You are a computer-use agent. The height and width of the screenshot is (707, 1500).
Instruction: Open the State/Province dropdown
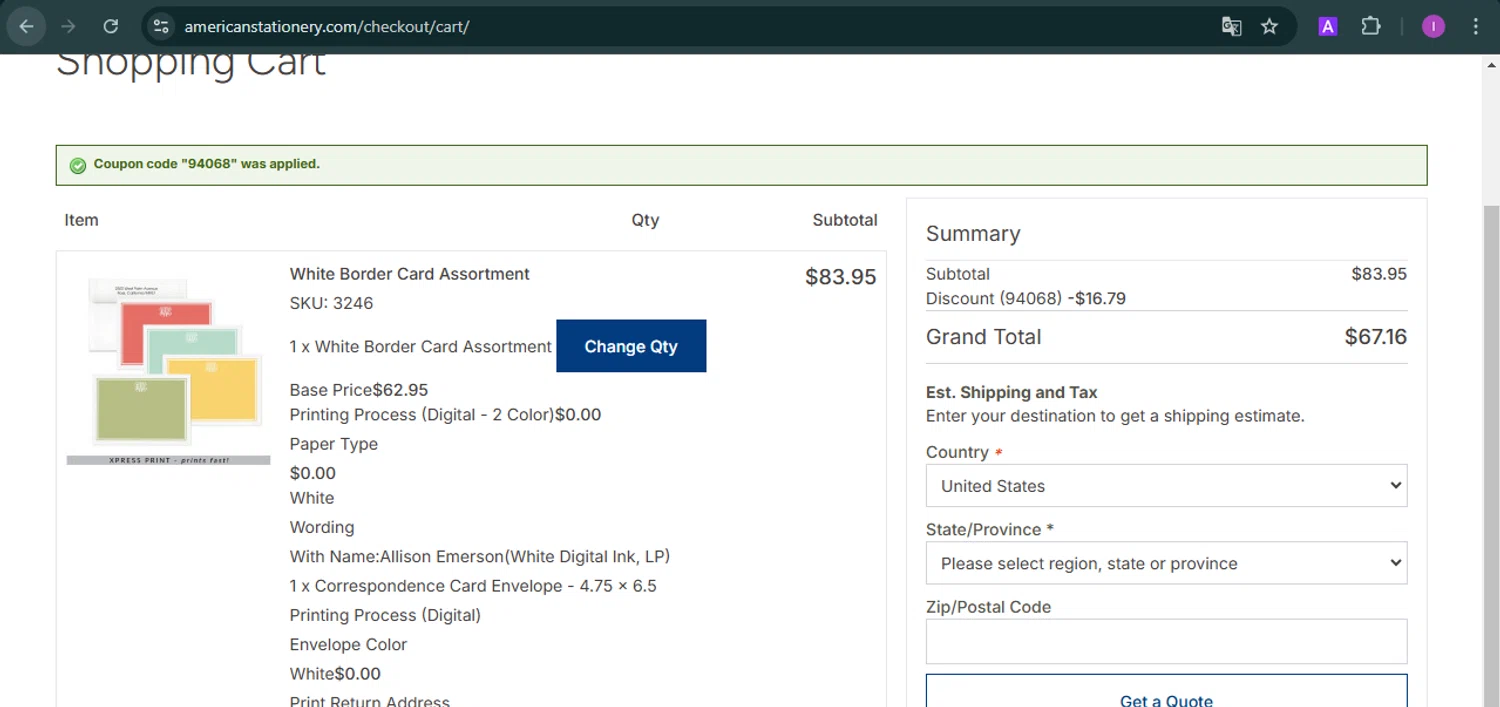pyautogui.click(x=1166, y=563)
